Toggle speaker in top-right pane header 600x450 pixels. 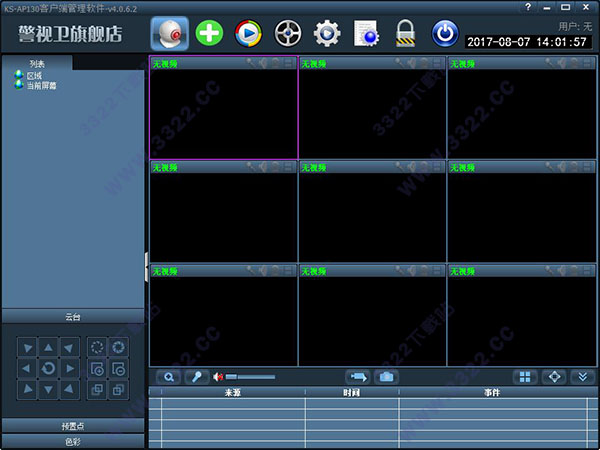pyautogui.click(x=561, y=63)
